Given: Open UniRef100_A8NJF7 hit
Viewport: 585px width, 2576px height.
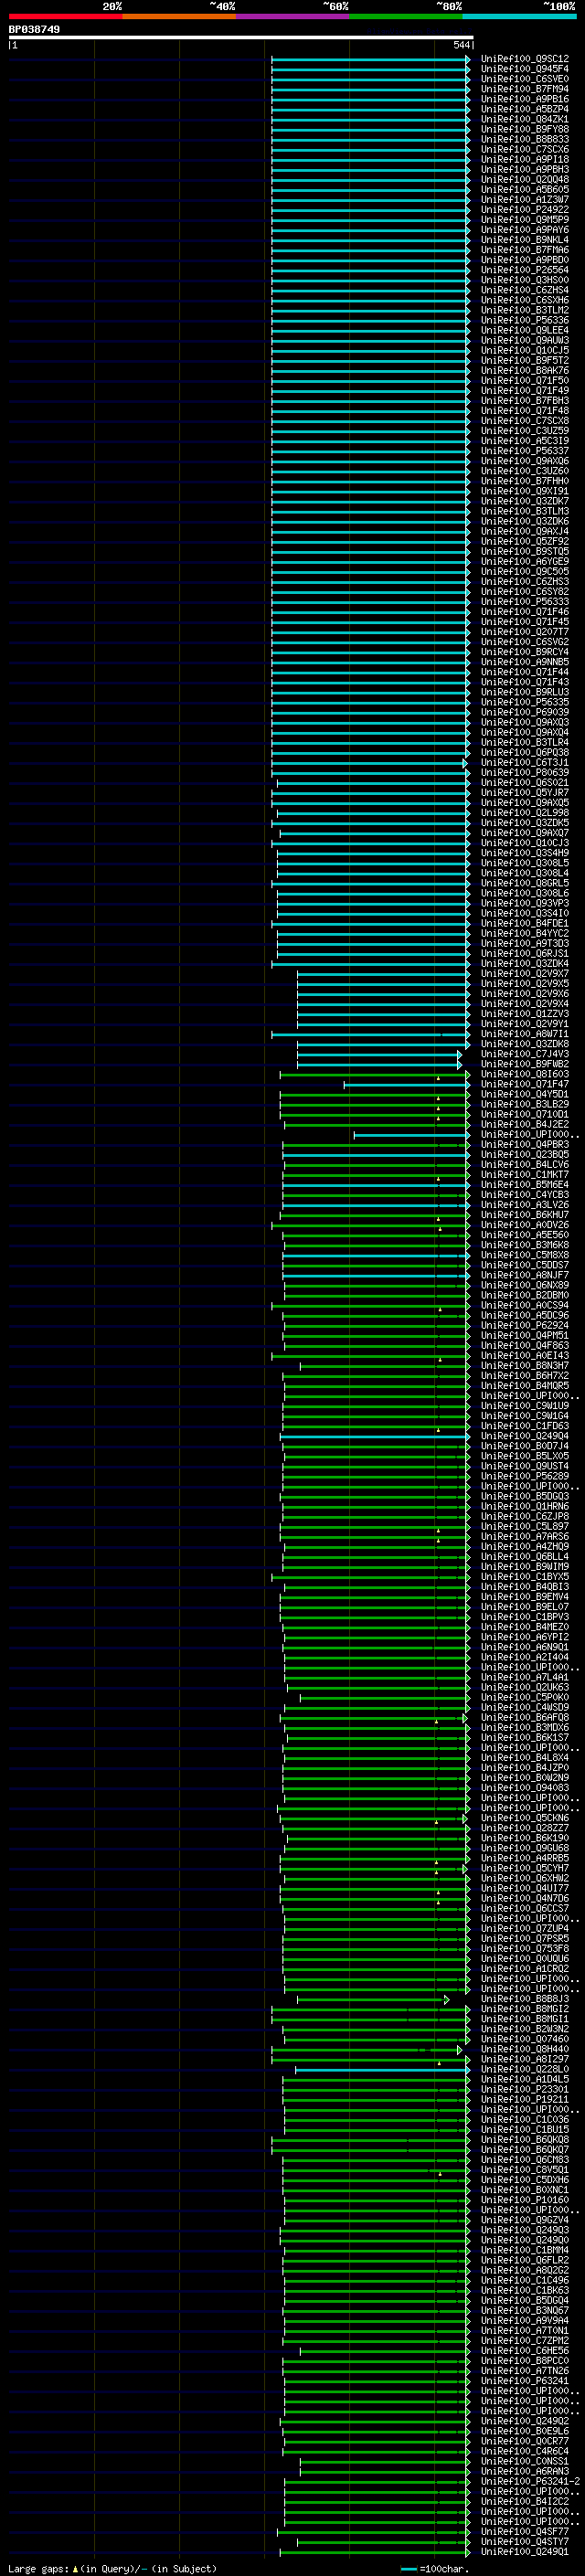Looking at the screenshot, I should pyautogui.click(x=524, y=1275).
